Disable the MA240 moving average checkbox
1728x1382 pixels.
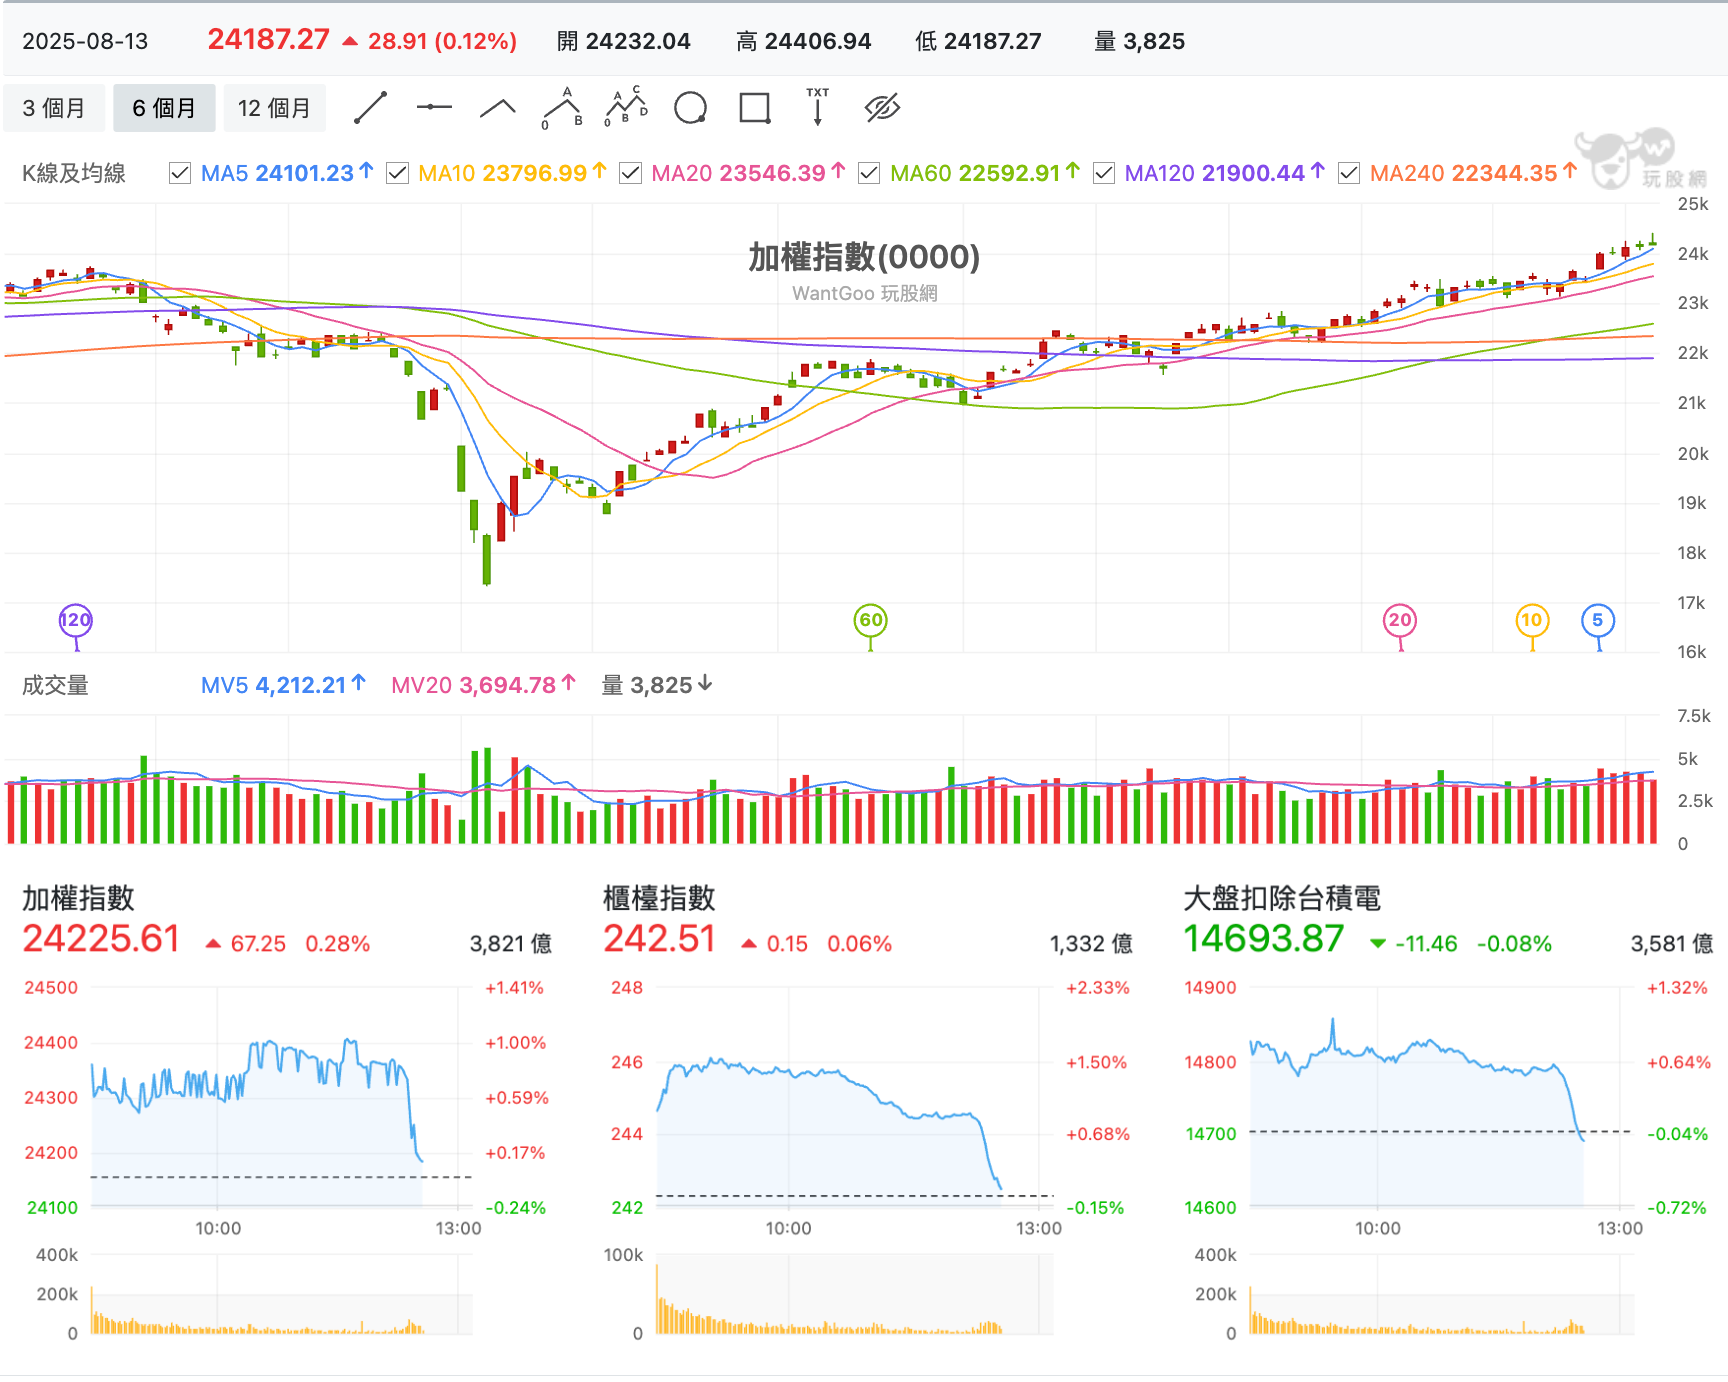(x=1348, y=173)
